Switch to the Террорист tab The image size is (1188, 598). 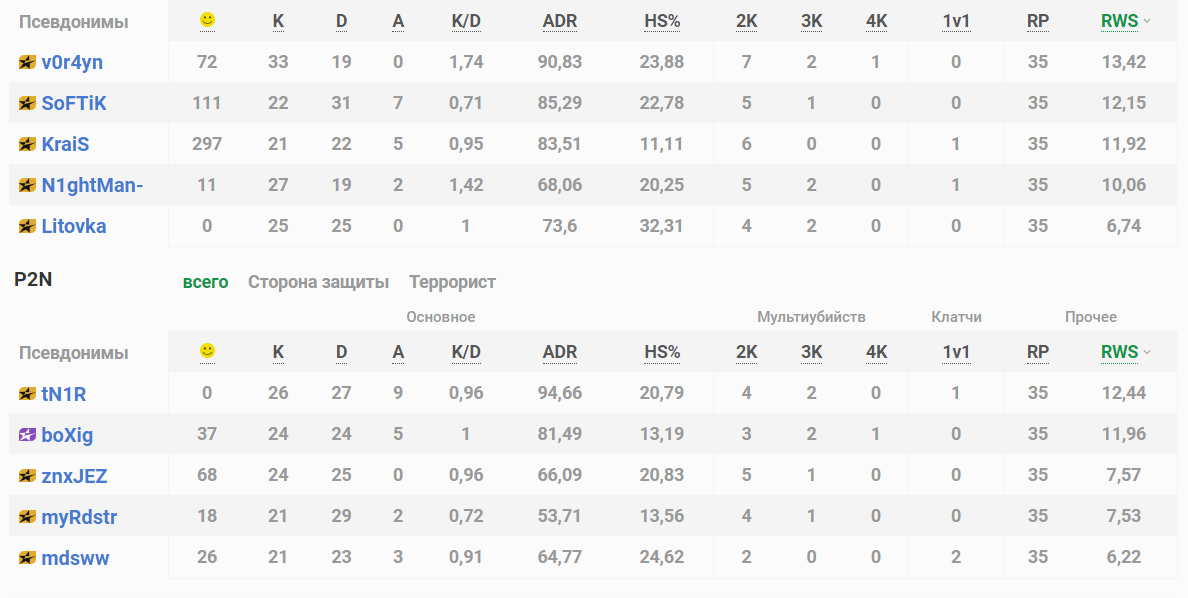(452, 282)
